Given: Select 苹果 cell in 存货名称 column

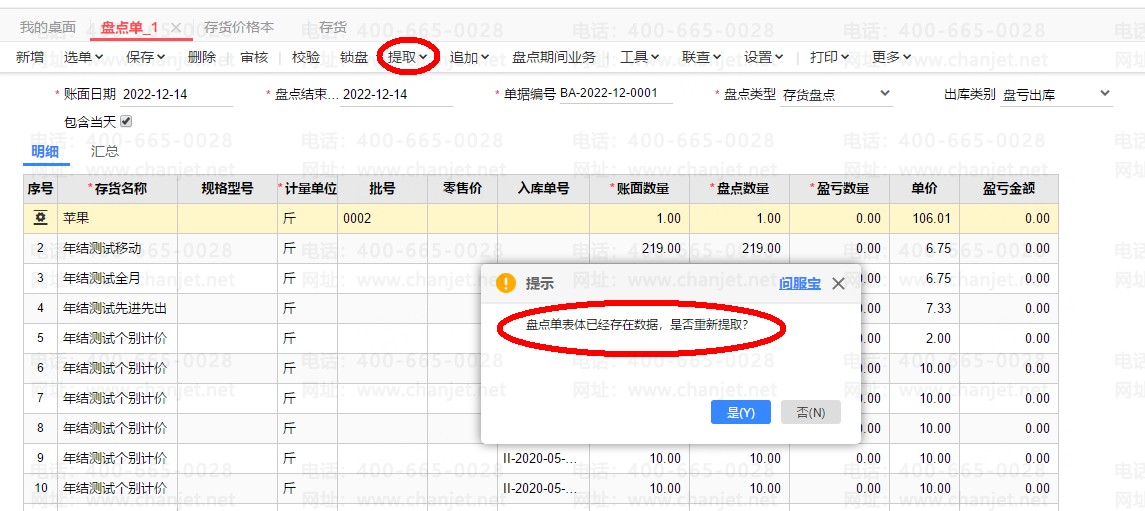Looking at the screenshot, I should click(118, 218).
